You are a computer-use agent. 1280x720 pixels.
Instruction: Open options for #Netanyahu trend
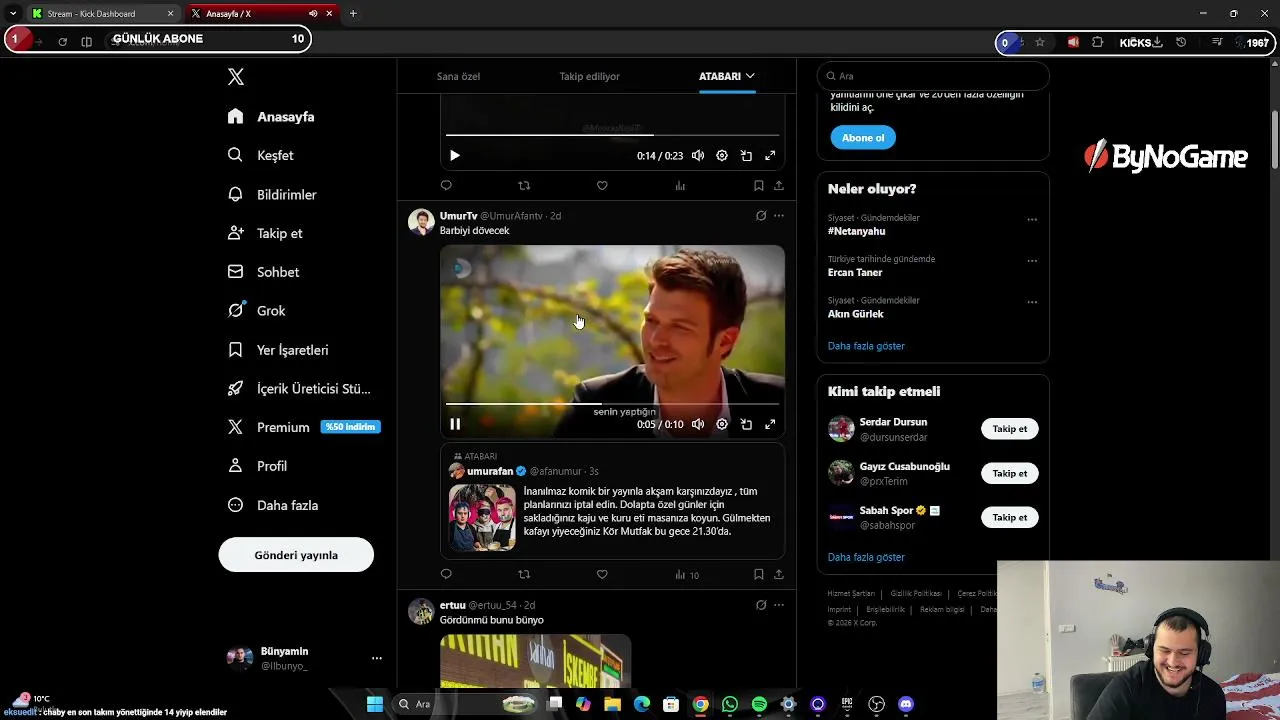pyautogui.click(x=1032, y=220)
